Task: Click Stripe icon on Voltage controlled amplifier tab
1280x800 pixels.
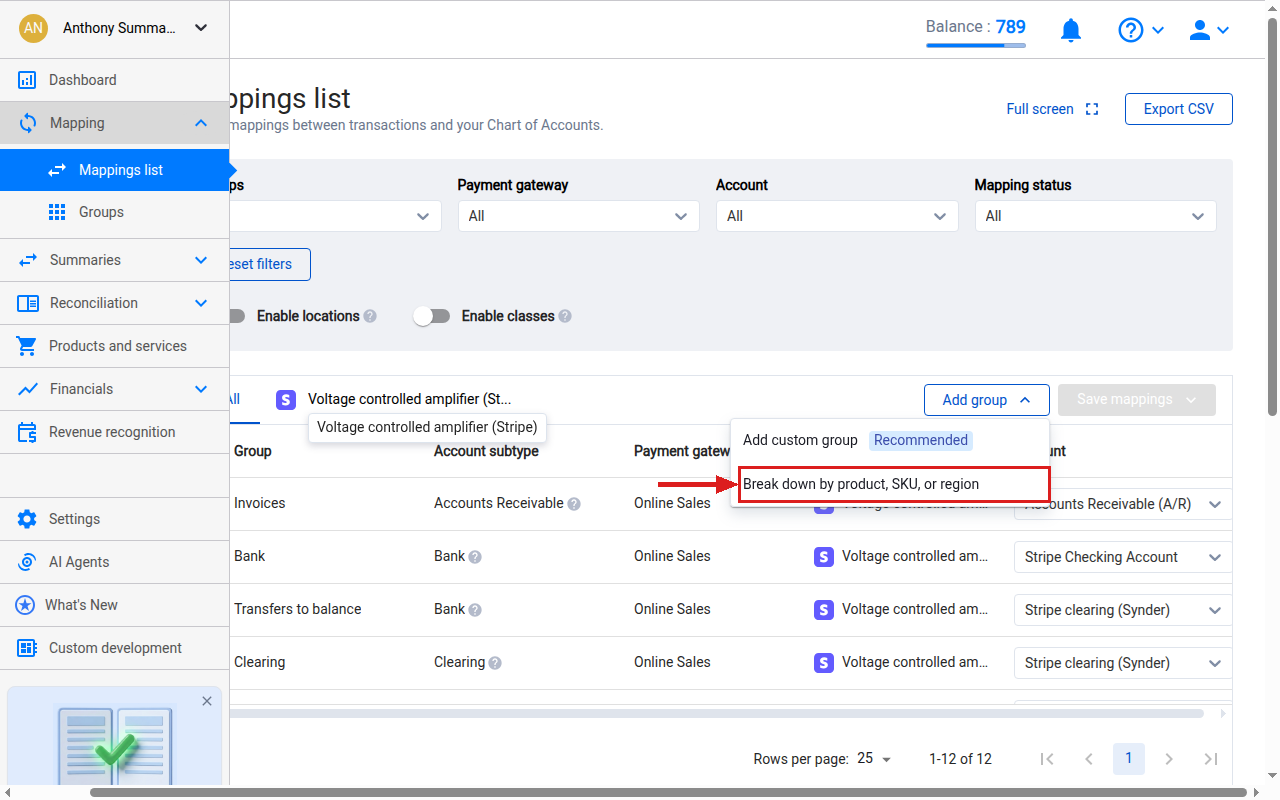Action: tap(286, 399)
